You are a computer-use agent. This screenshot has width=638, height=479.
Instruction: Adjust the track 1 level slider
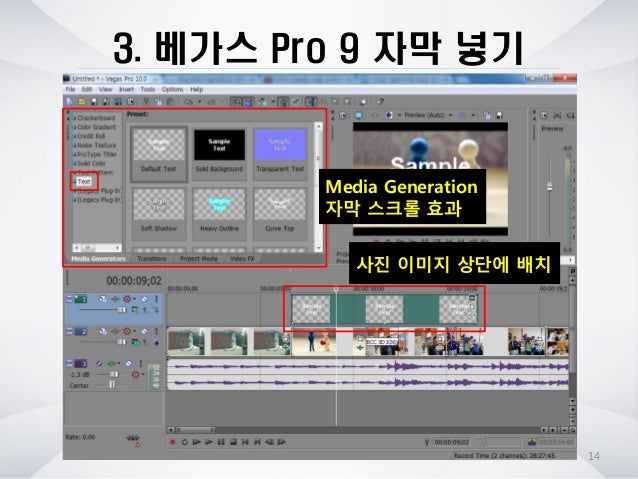pyautogui.click(x=121, y=310)
